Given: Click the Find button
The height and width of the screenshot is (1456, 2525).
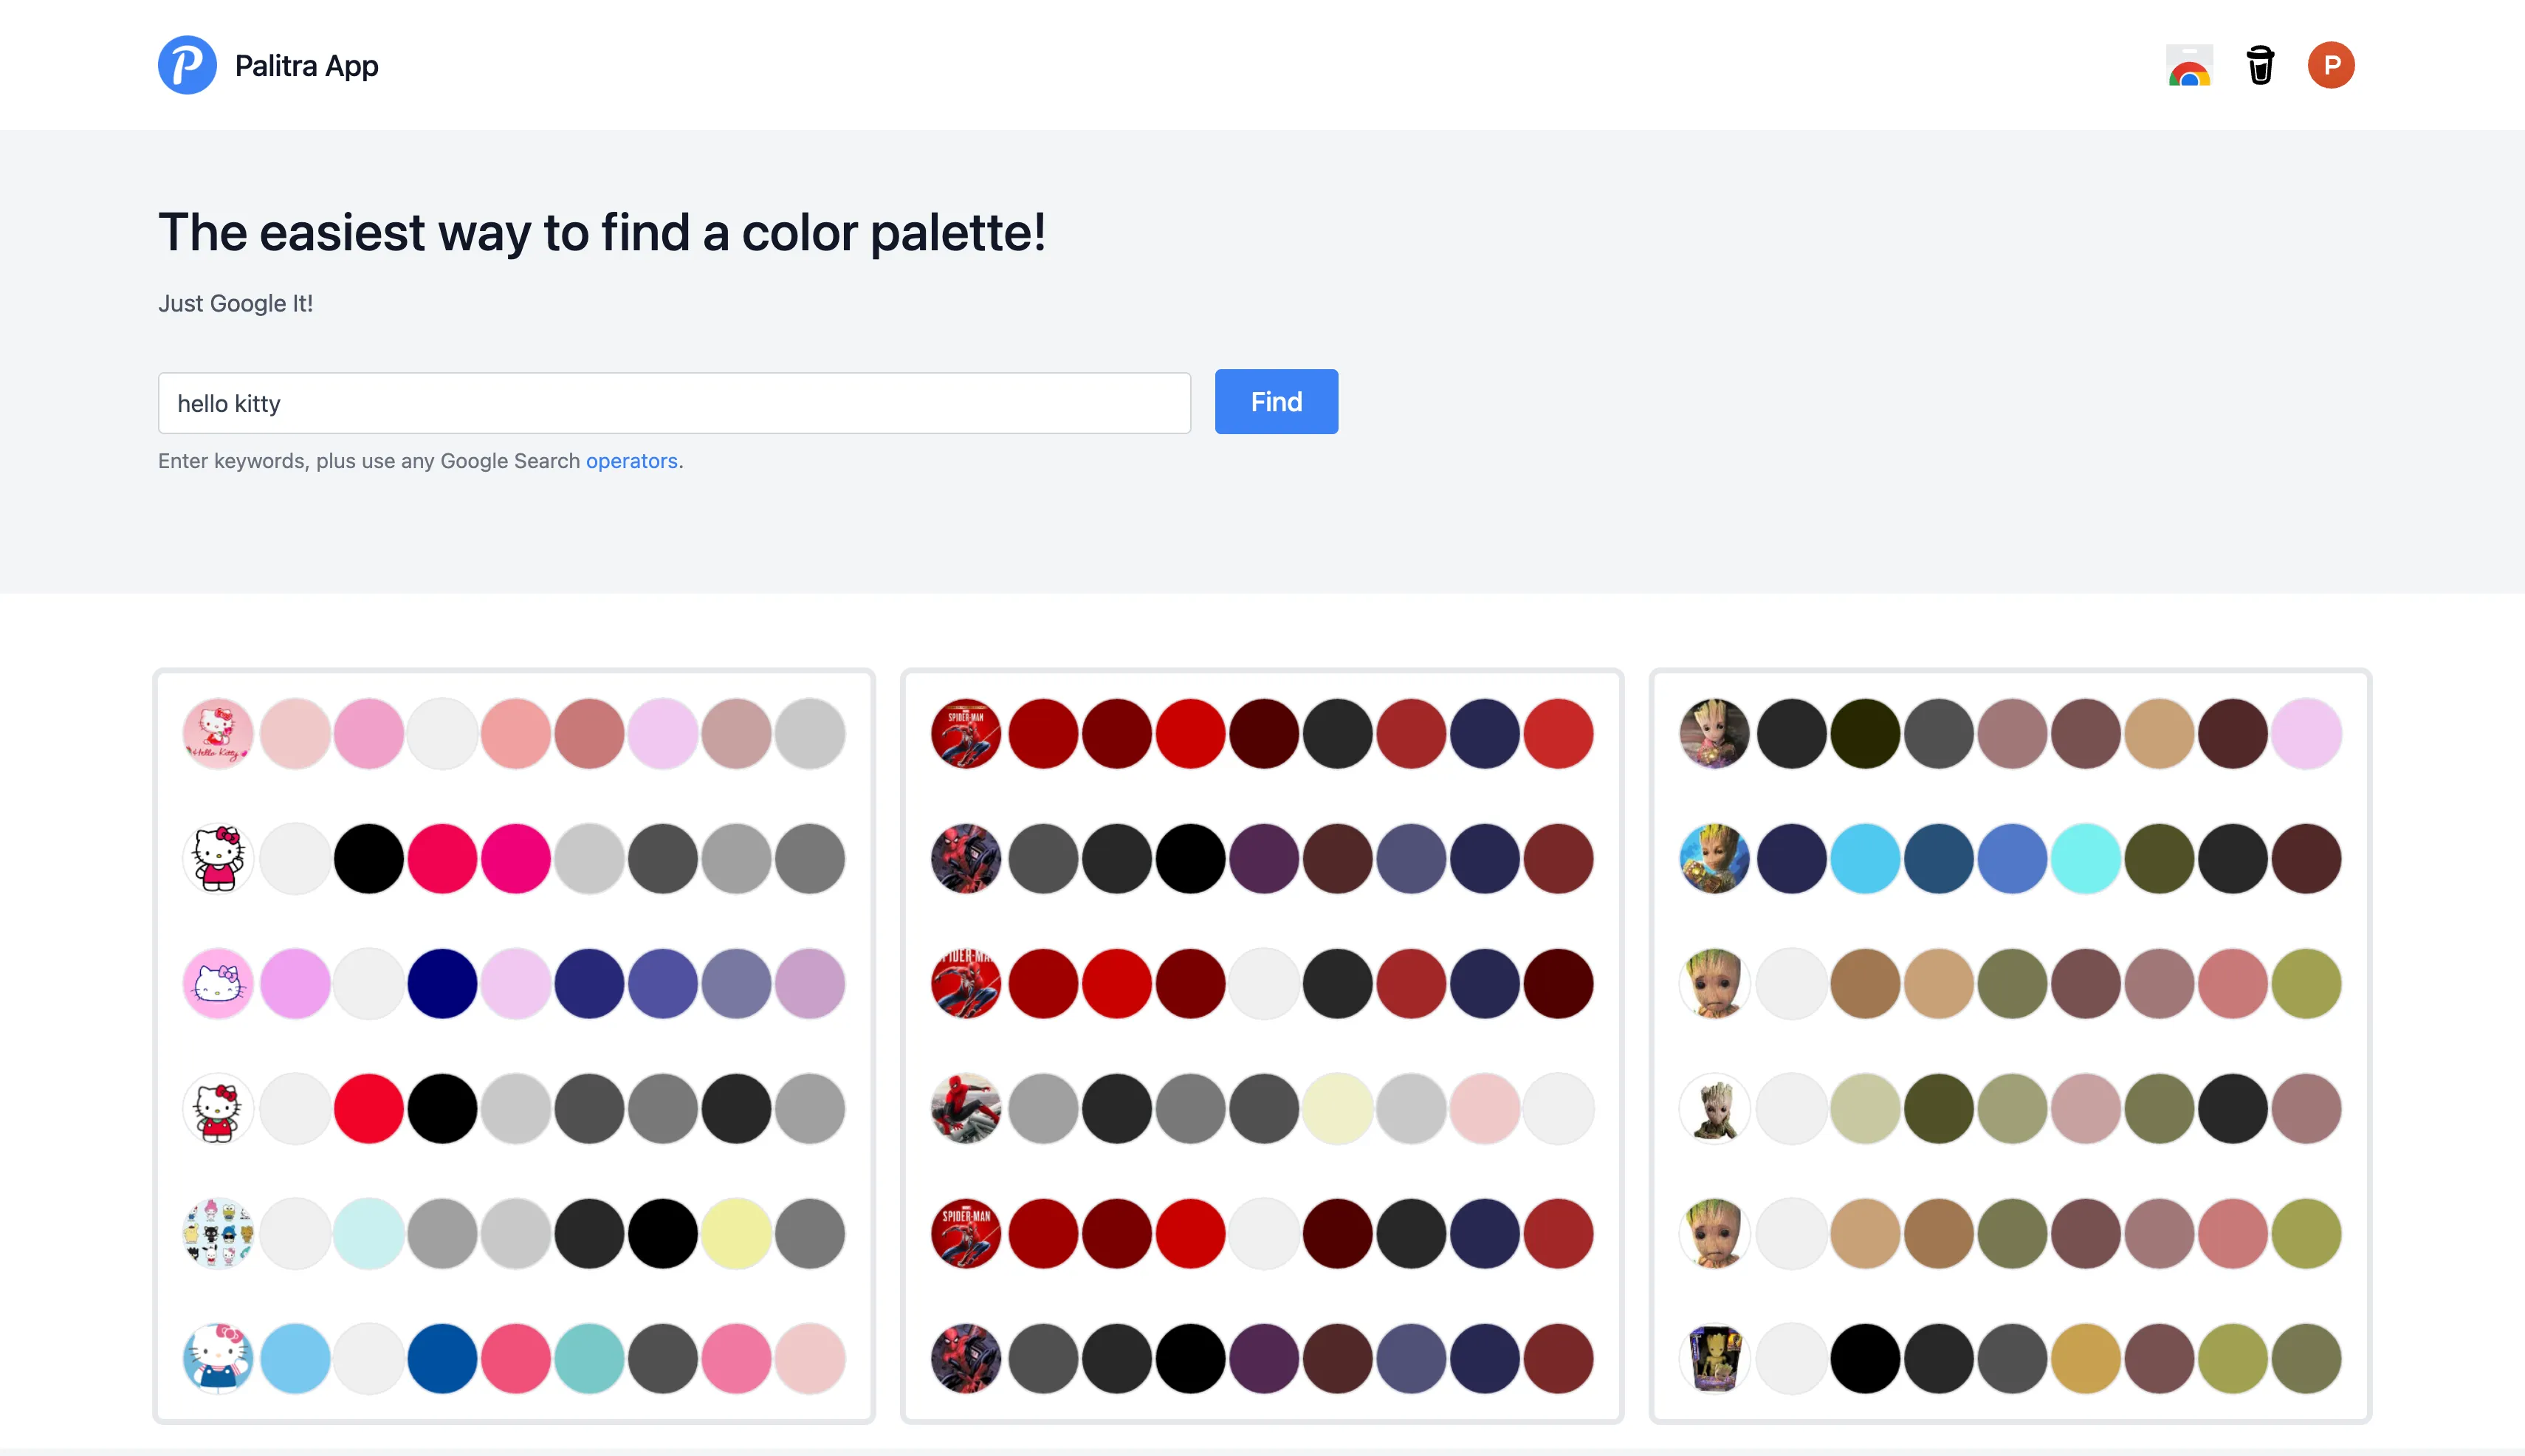Looking at the screenshot, I should point(1275,402).
